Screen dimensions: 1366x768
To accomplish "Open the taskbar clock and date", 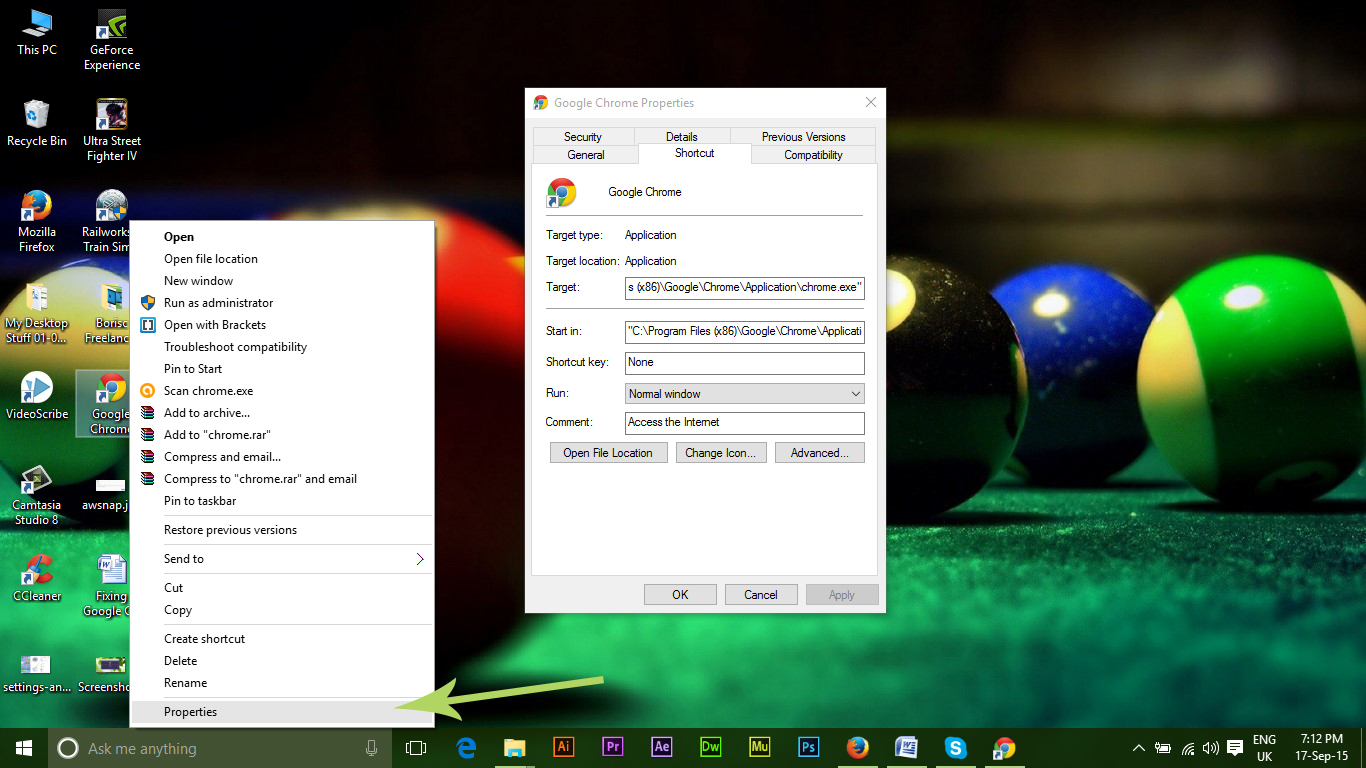I will [x=1322, y=748].
